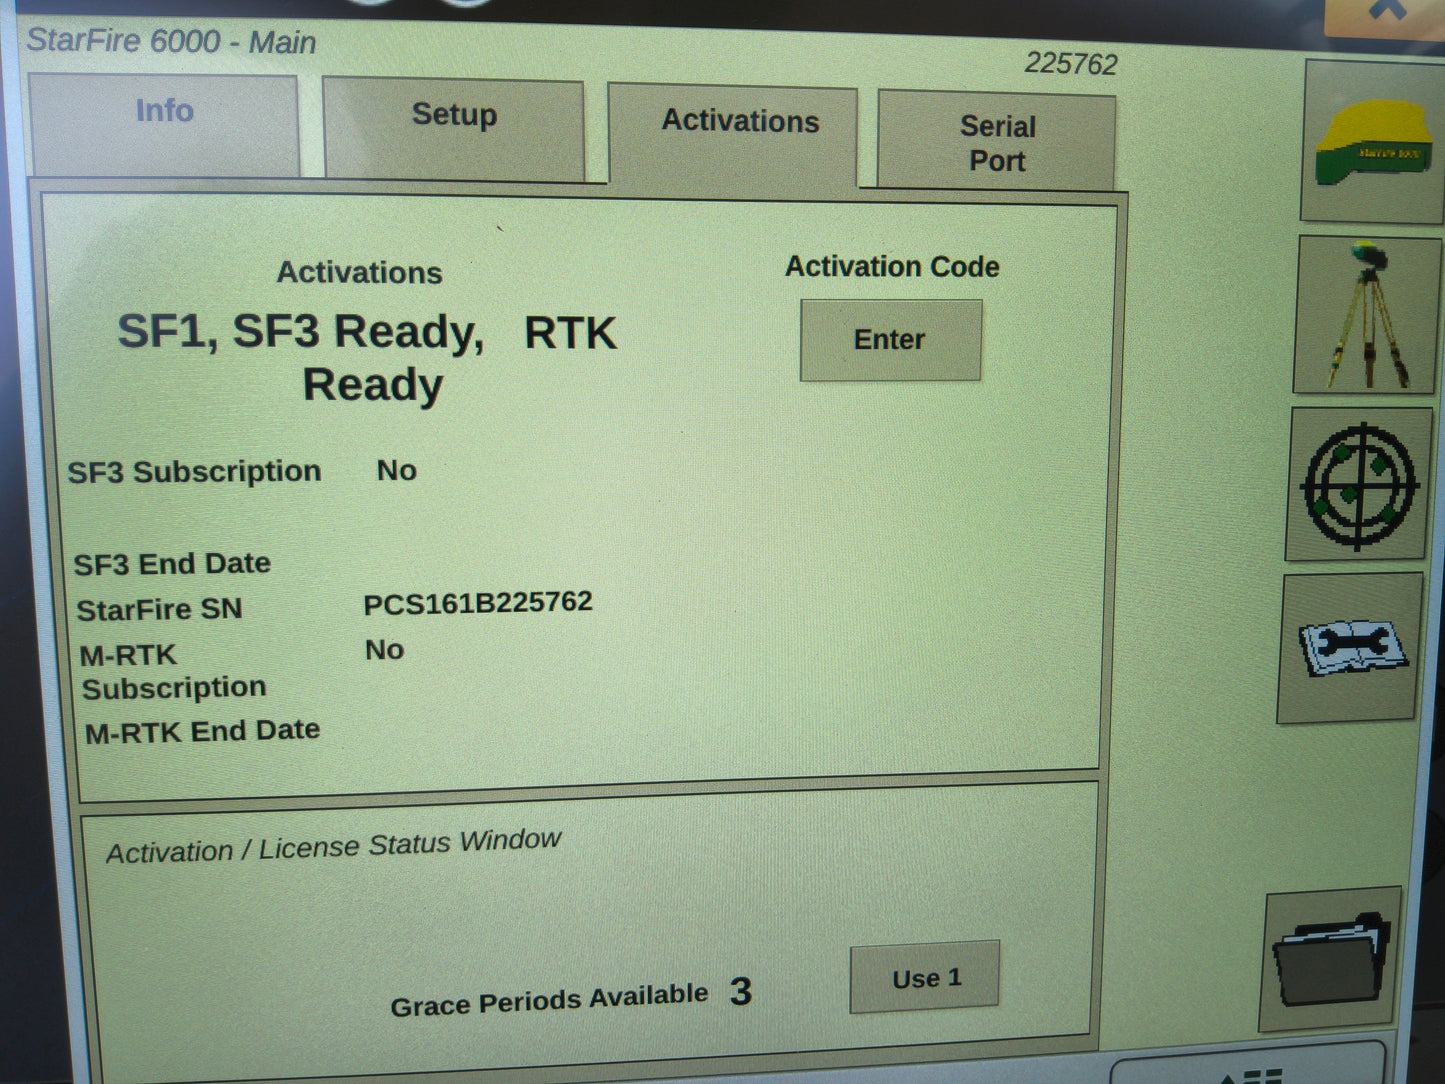Click the StarFire SN label
This screenshot has height=1084, width=1445.
point(159,609)
